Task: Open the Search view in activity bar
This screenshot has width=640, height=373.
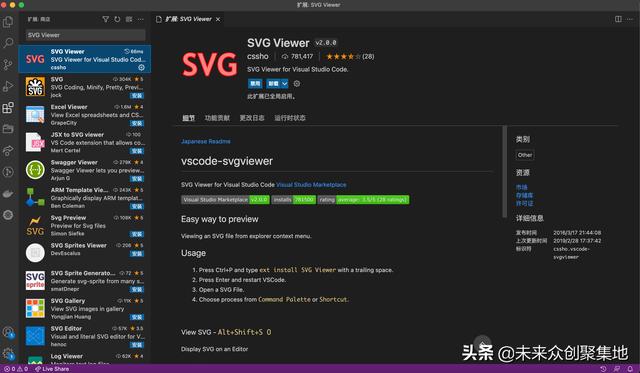Action: (x=8, y=43)
